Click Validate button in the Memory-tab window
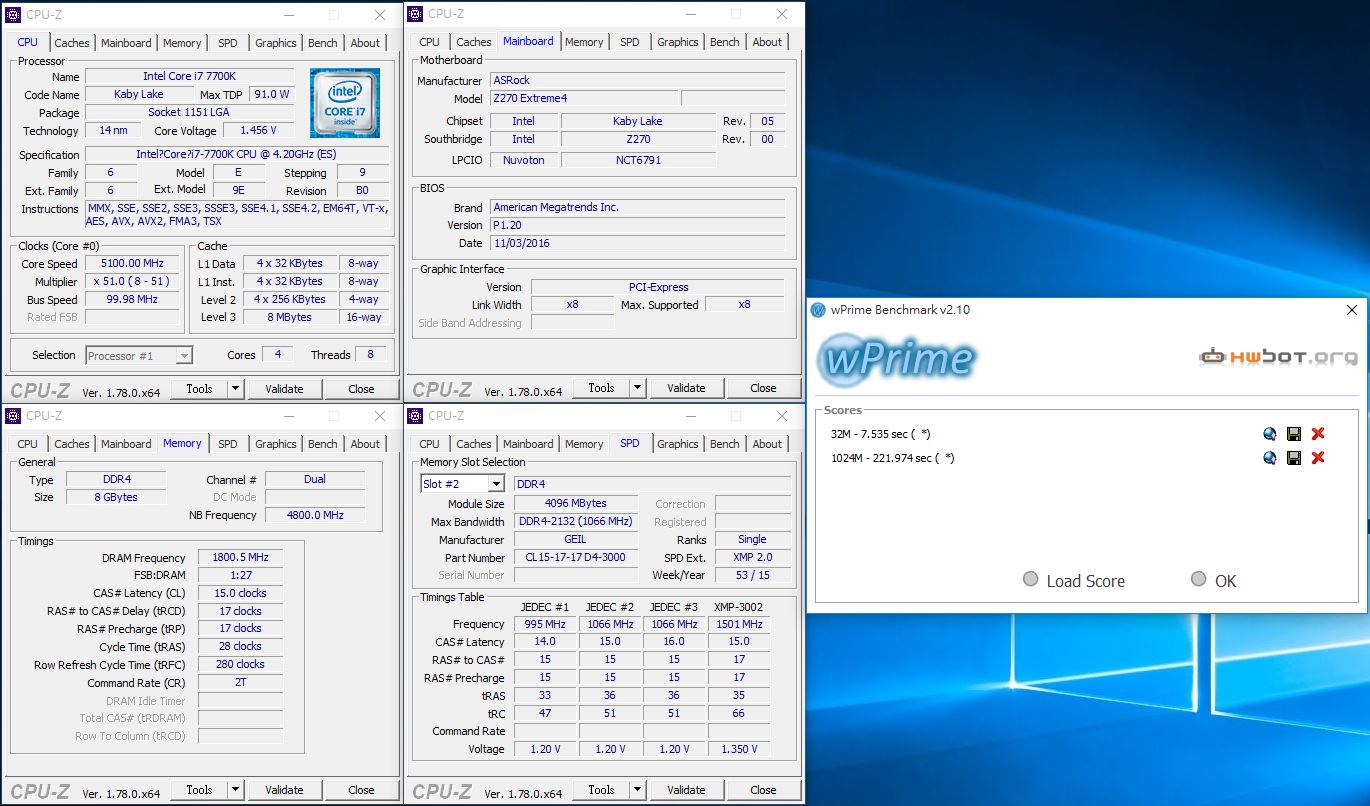The width and height of the screenshot is (1370, 806). (284, 790)
